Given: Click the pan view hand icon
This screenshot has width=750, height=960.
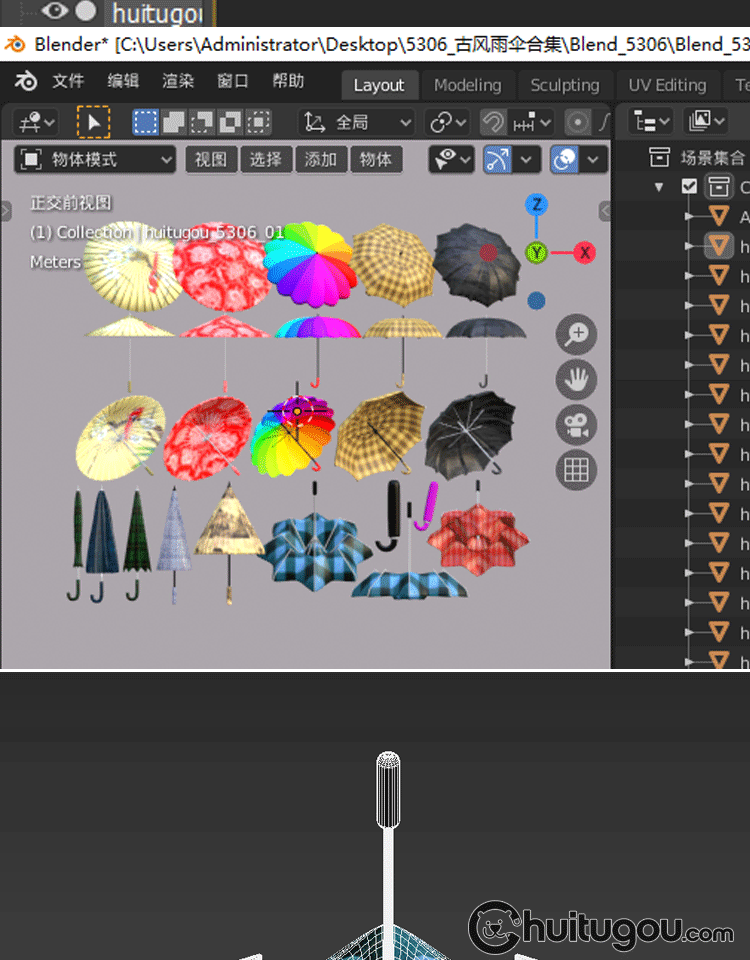Looking at the screenshot, I should pyautogui.click(x=576, y=380).
